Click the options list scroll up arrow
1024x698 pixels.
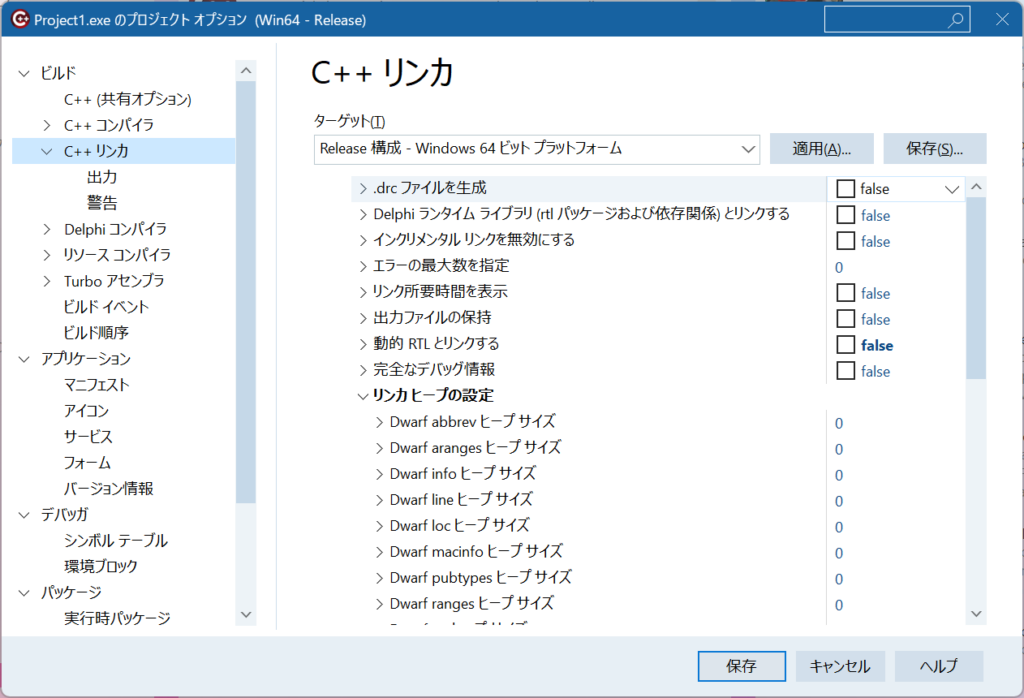pyautogui.click(x=976, y=188)
